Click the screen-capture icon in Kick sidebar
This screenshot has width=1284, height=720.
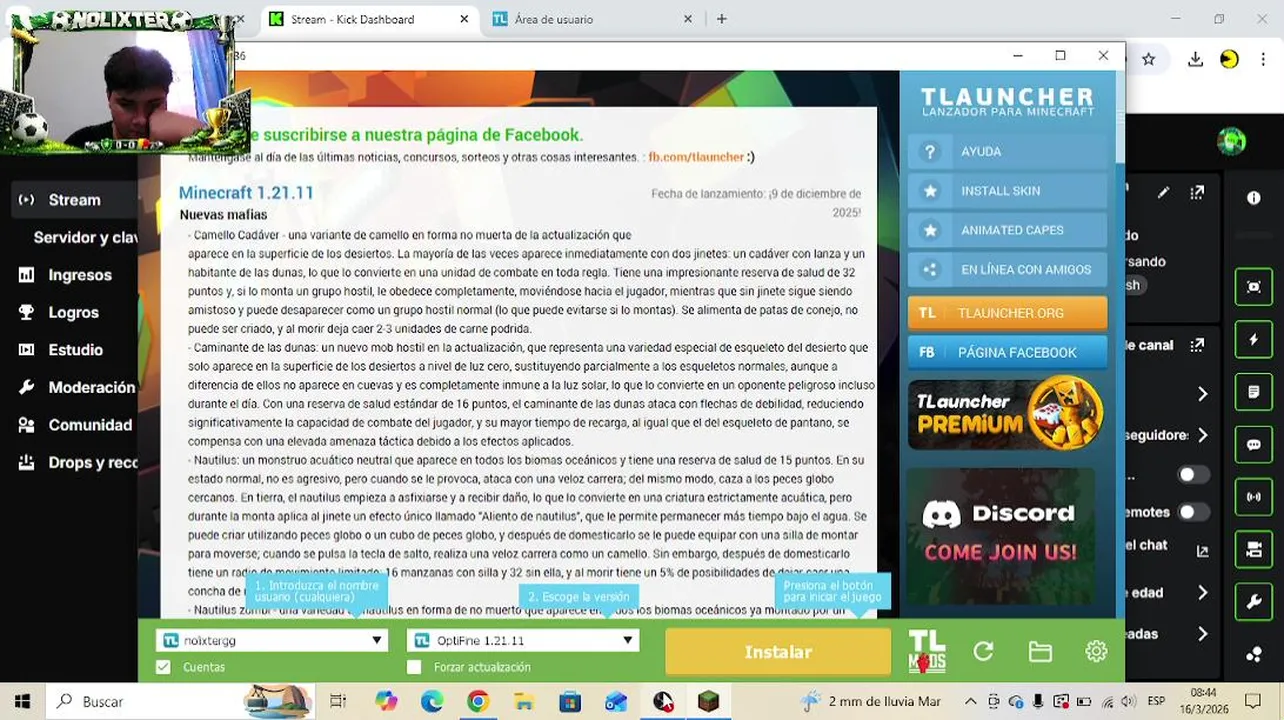[x=1254, y=287]
